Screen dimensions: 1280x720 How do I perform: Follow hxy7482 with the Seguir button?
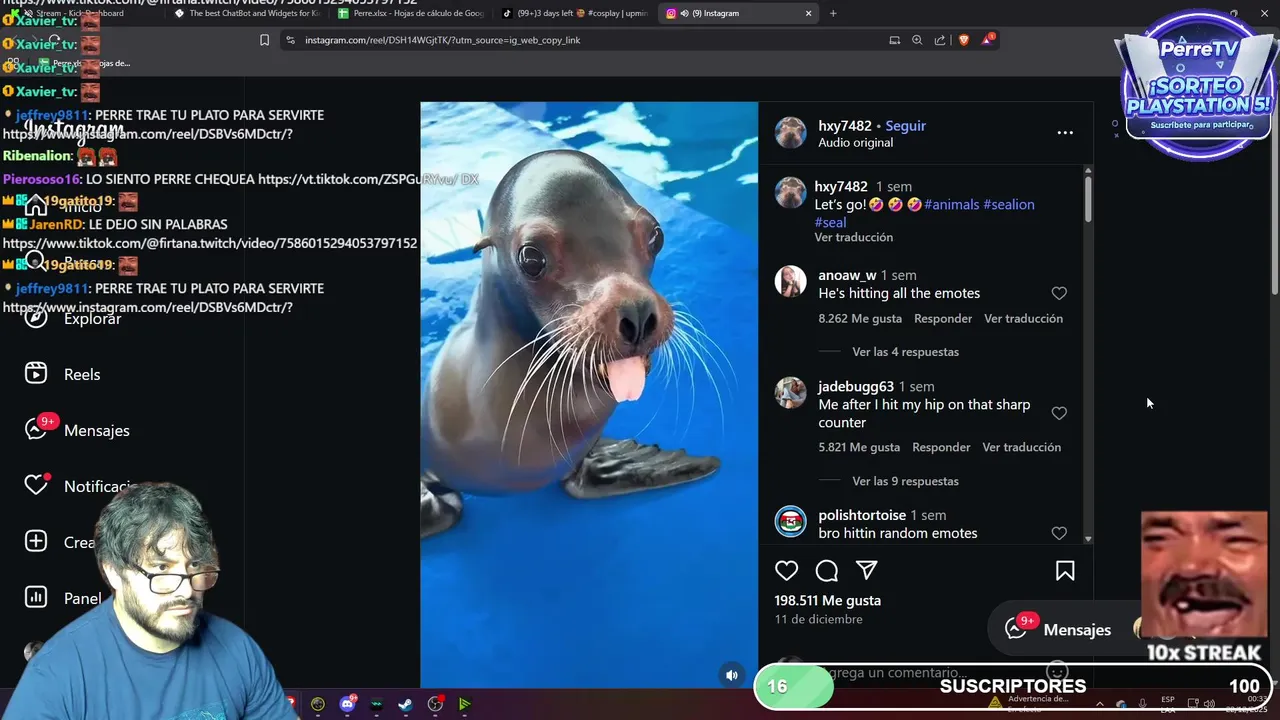click(x=905, y=126)
